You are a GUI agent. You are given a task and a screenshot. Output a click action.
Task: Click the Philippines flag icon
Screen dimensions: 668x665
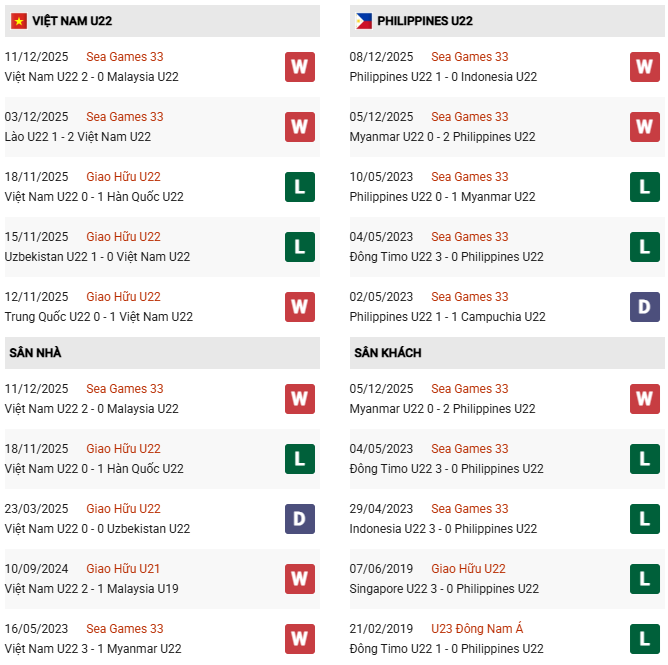tap(364, 20)
